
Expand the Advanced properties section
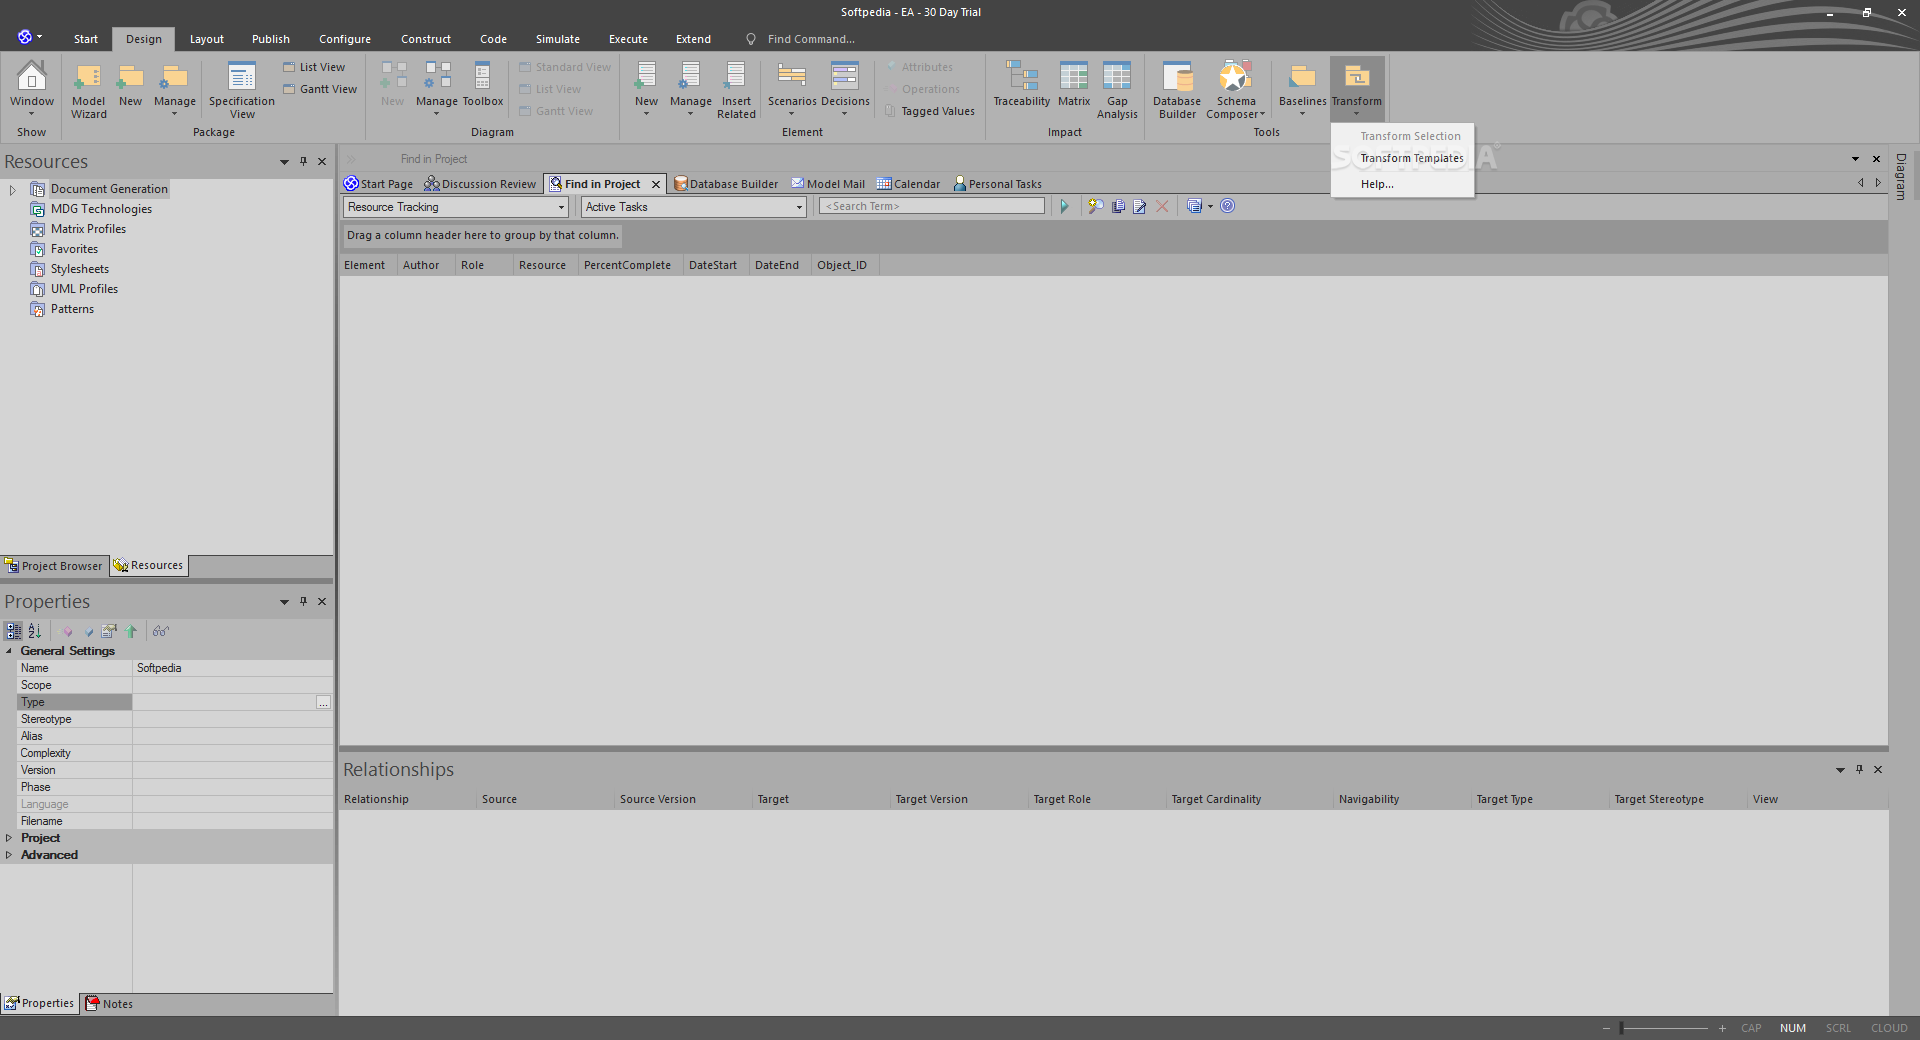tap(9, 855)
